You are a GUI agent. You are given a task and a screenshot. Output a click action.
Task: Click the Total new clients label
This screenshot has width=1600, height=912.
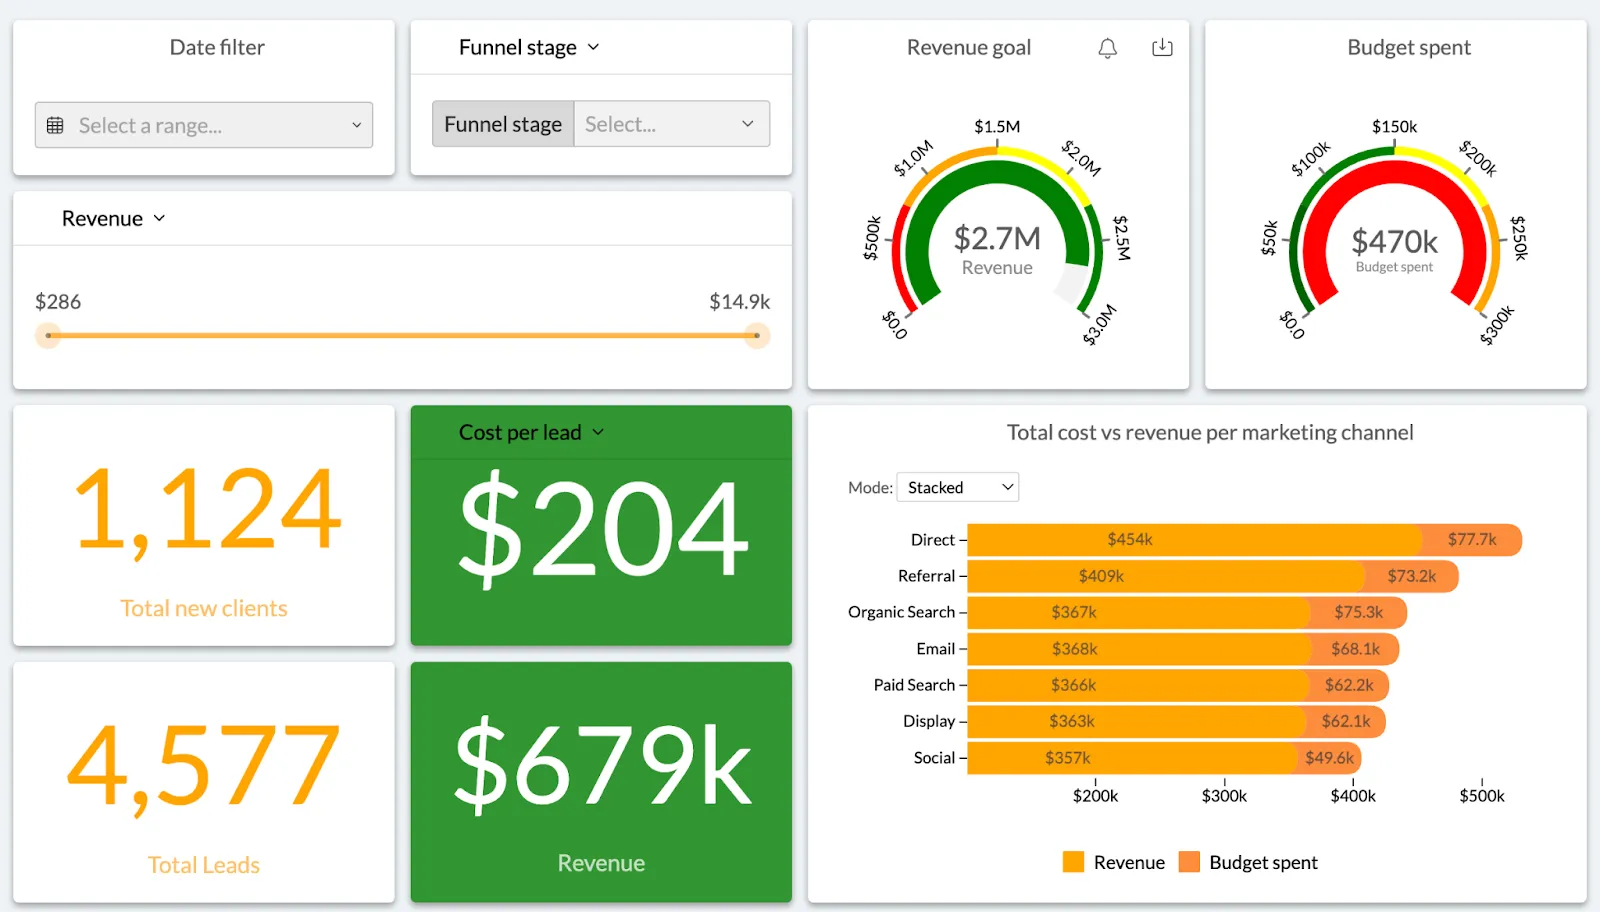[204, 608]
